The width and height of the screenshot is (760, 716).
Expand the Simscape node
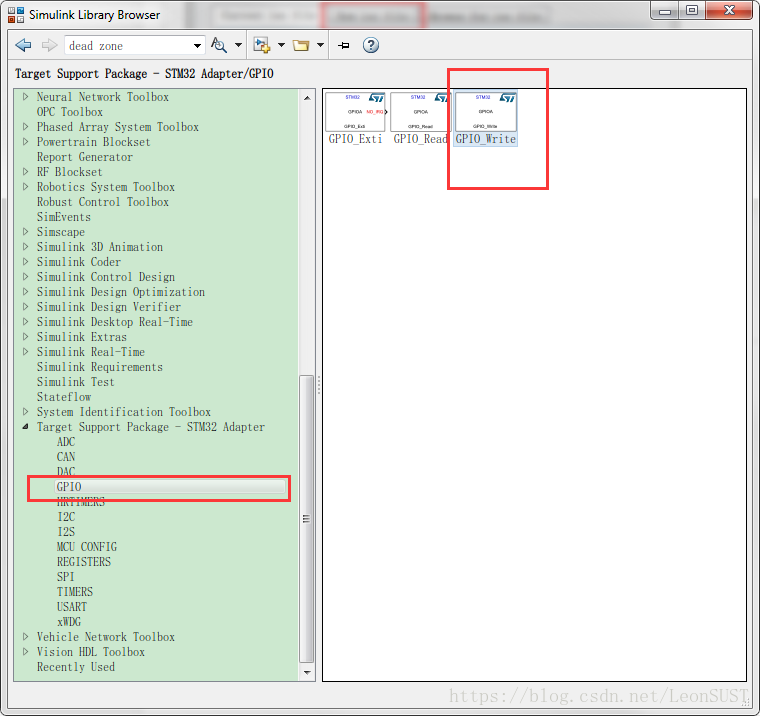(x=26, y=232)
